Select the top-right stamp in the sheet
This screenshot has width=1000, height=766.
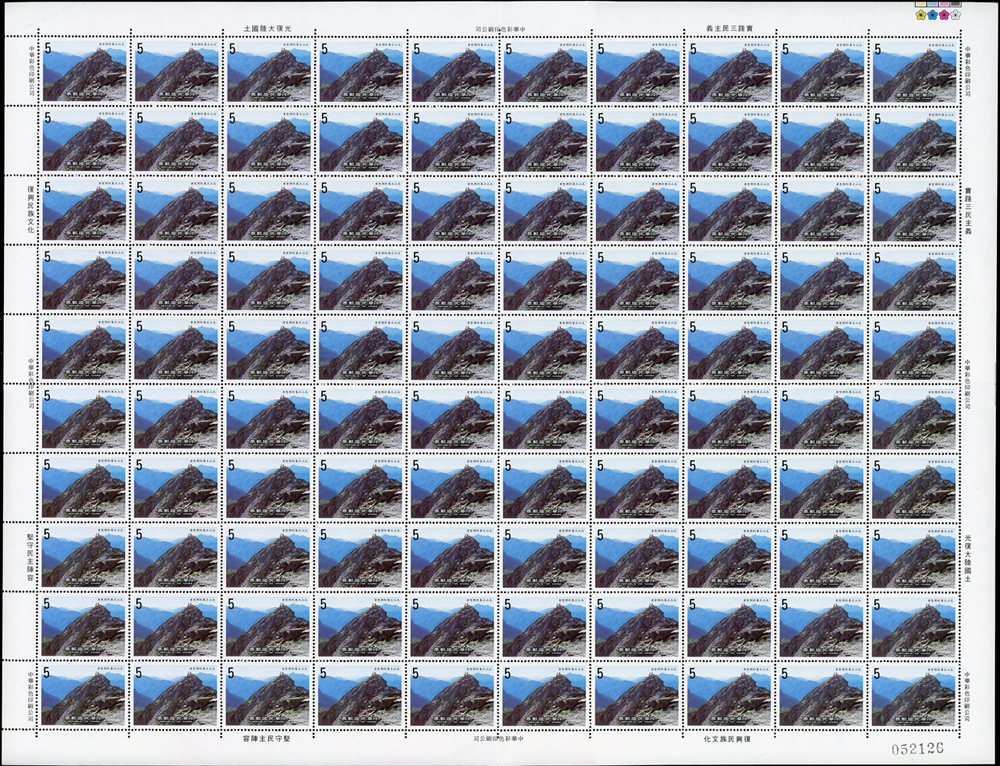(x=915, y=71)
